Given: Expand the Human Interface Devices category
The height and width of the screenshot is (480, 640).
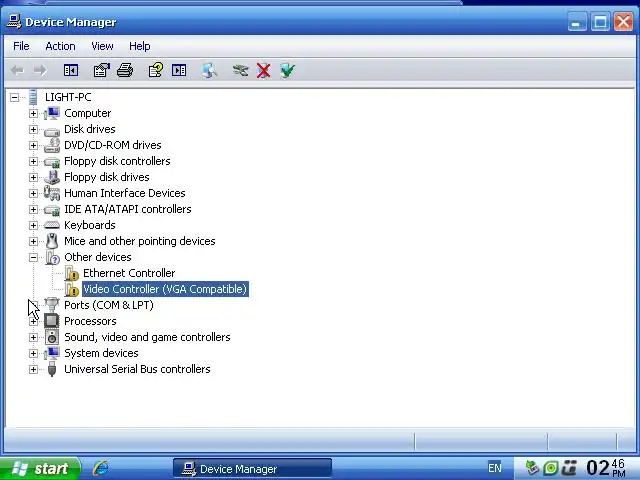Looking at the screenshot, I should pyautogui.click(x=33, y=193).
